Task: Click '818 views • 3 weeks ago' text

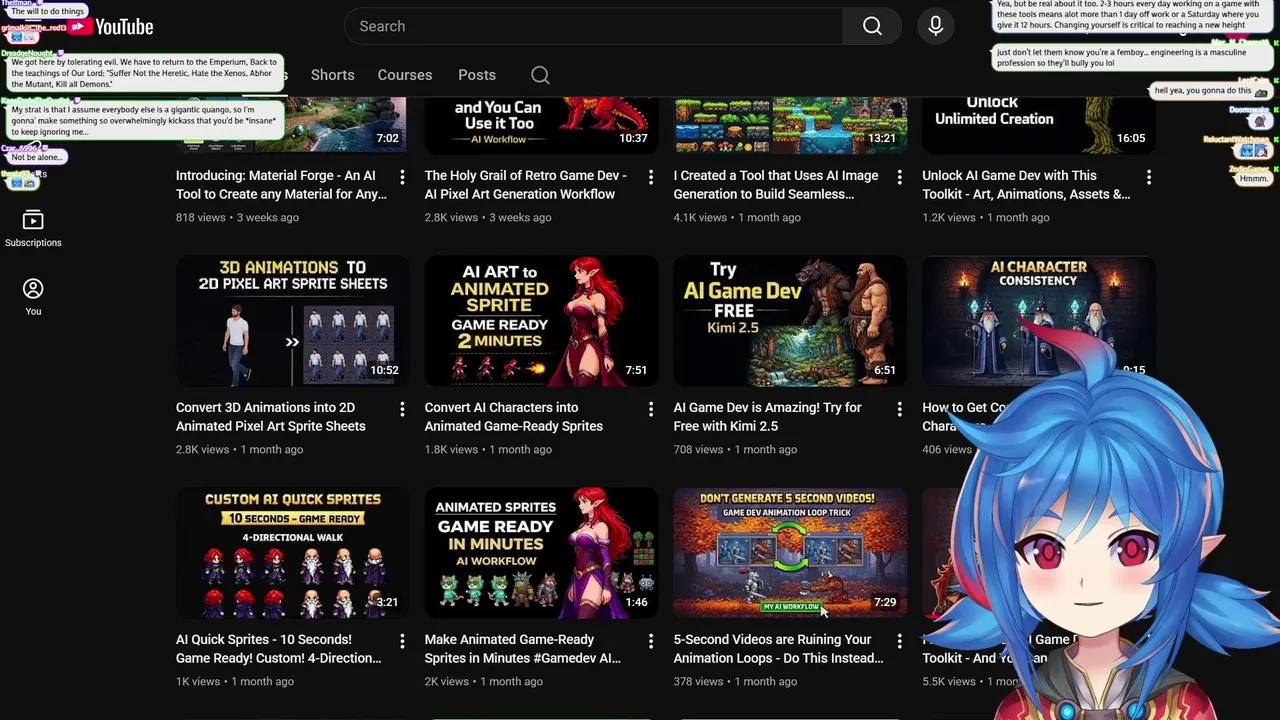Action: pos(237,217)
